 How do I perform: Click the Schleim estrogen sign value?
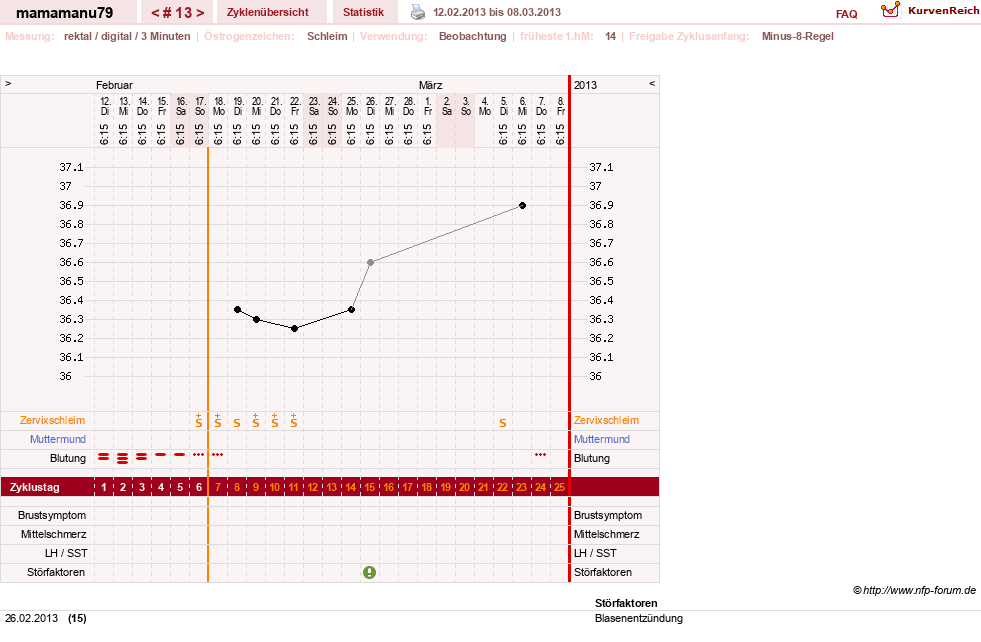pyautogui.click(x=327, y=36)
